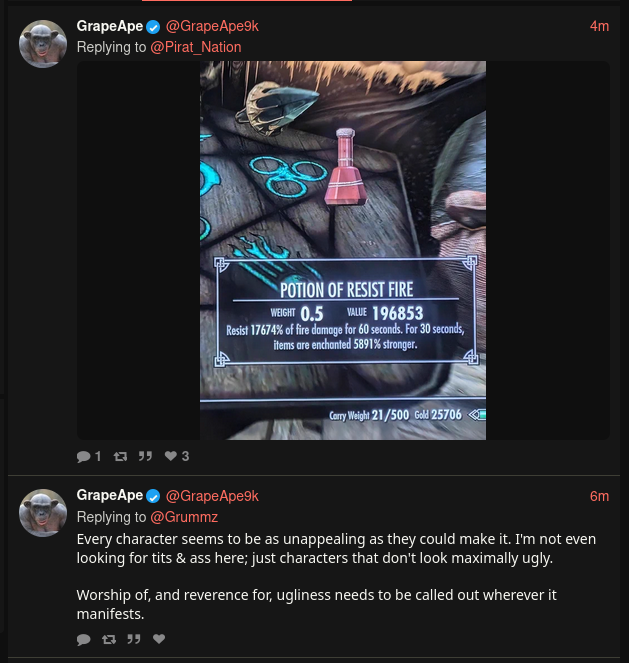Quote the post about ugliness worship
Viewport: 629px width, 663px height.
tap(134, 639)
